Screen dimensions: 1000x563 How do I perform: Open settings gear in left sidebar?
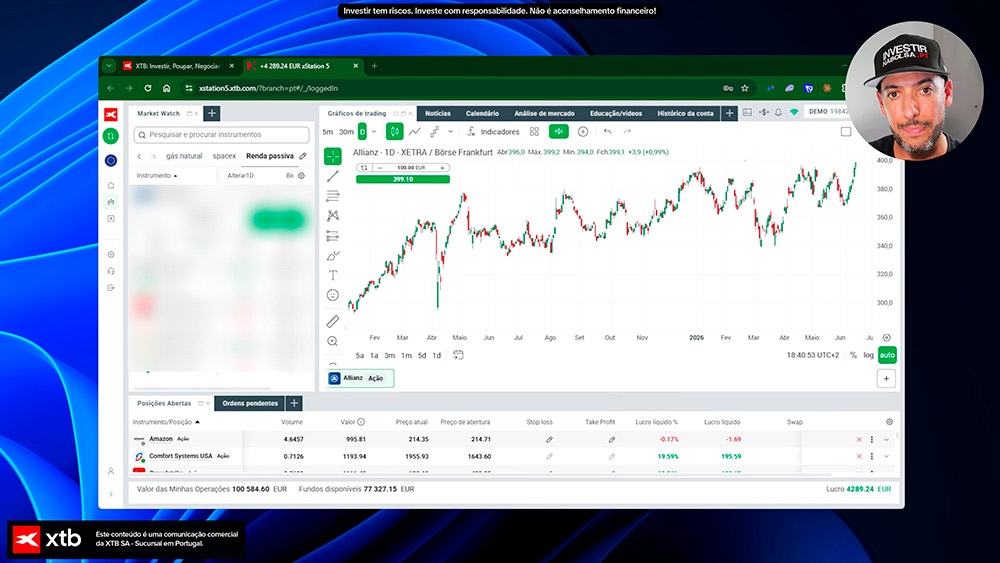tap(111, 254)
